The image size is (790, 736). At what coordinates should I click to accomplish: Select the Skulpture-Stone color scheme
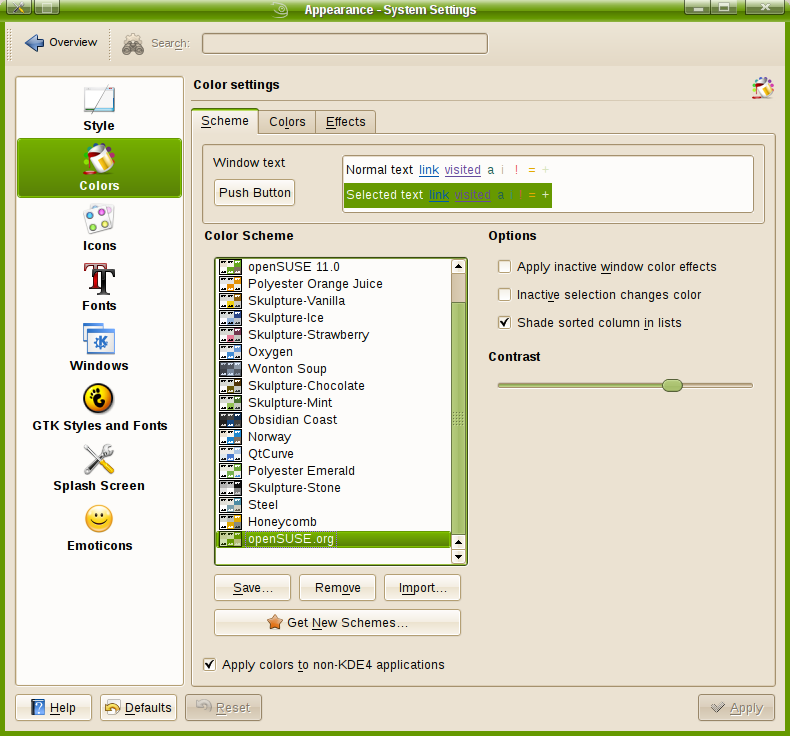click(x=333, y=488)
